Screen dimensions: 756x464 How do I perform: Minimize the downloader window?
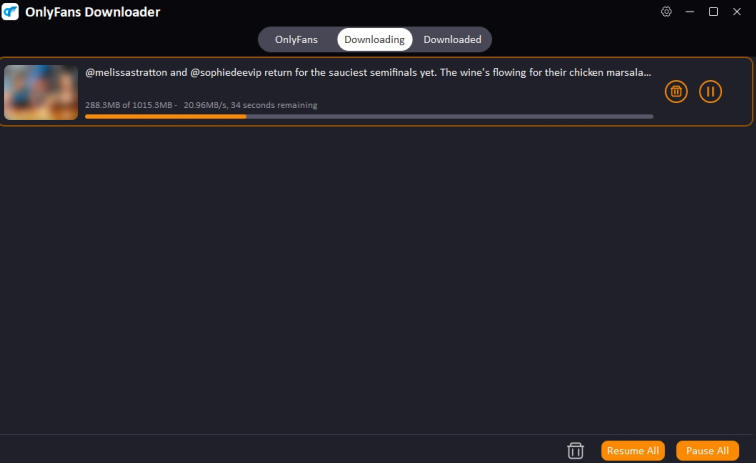pyautogui.click(x=690, y=12)
